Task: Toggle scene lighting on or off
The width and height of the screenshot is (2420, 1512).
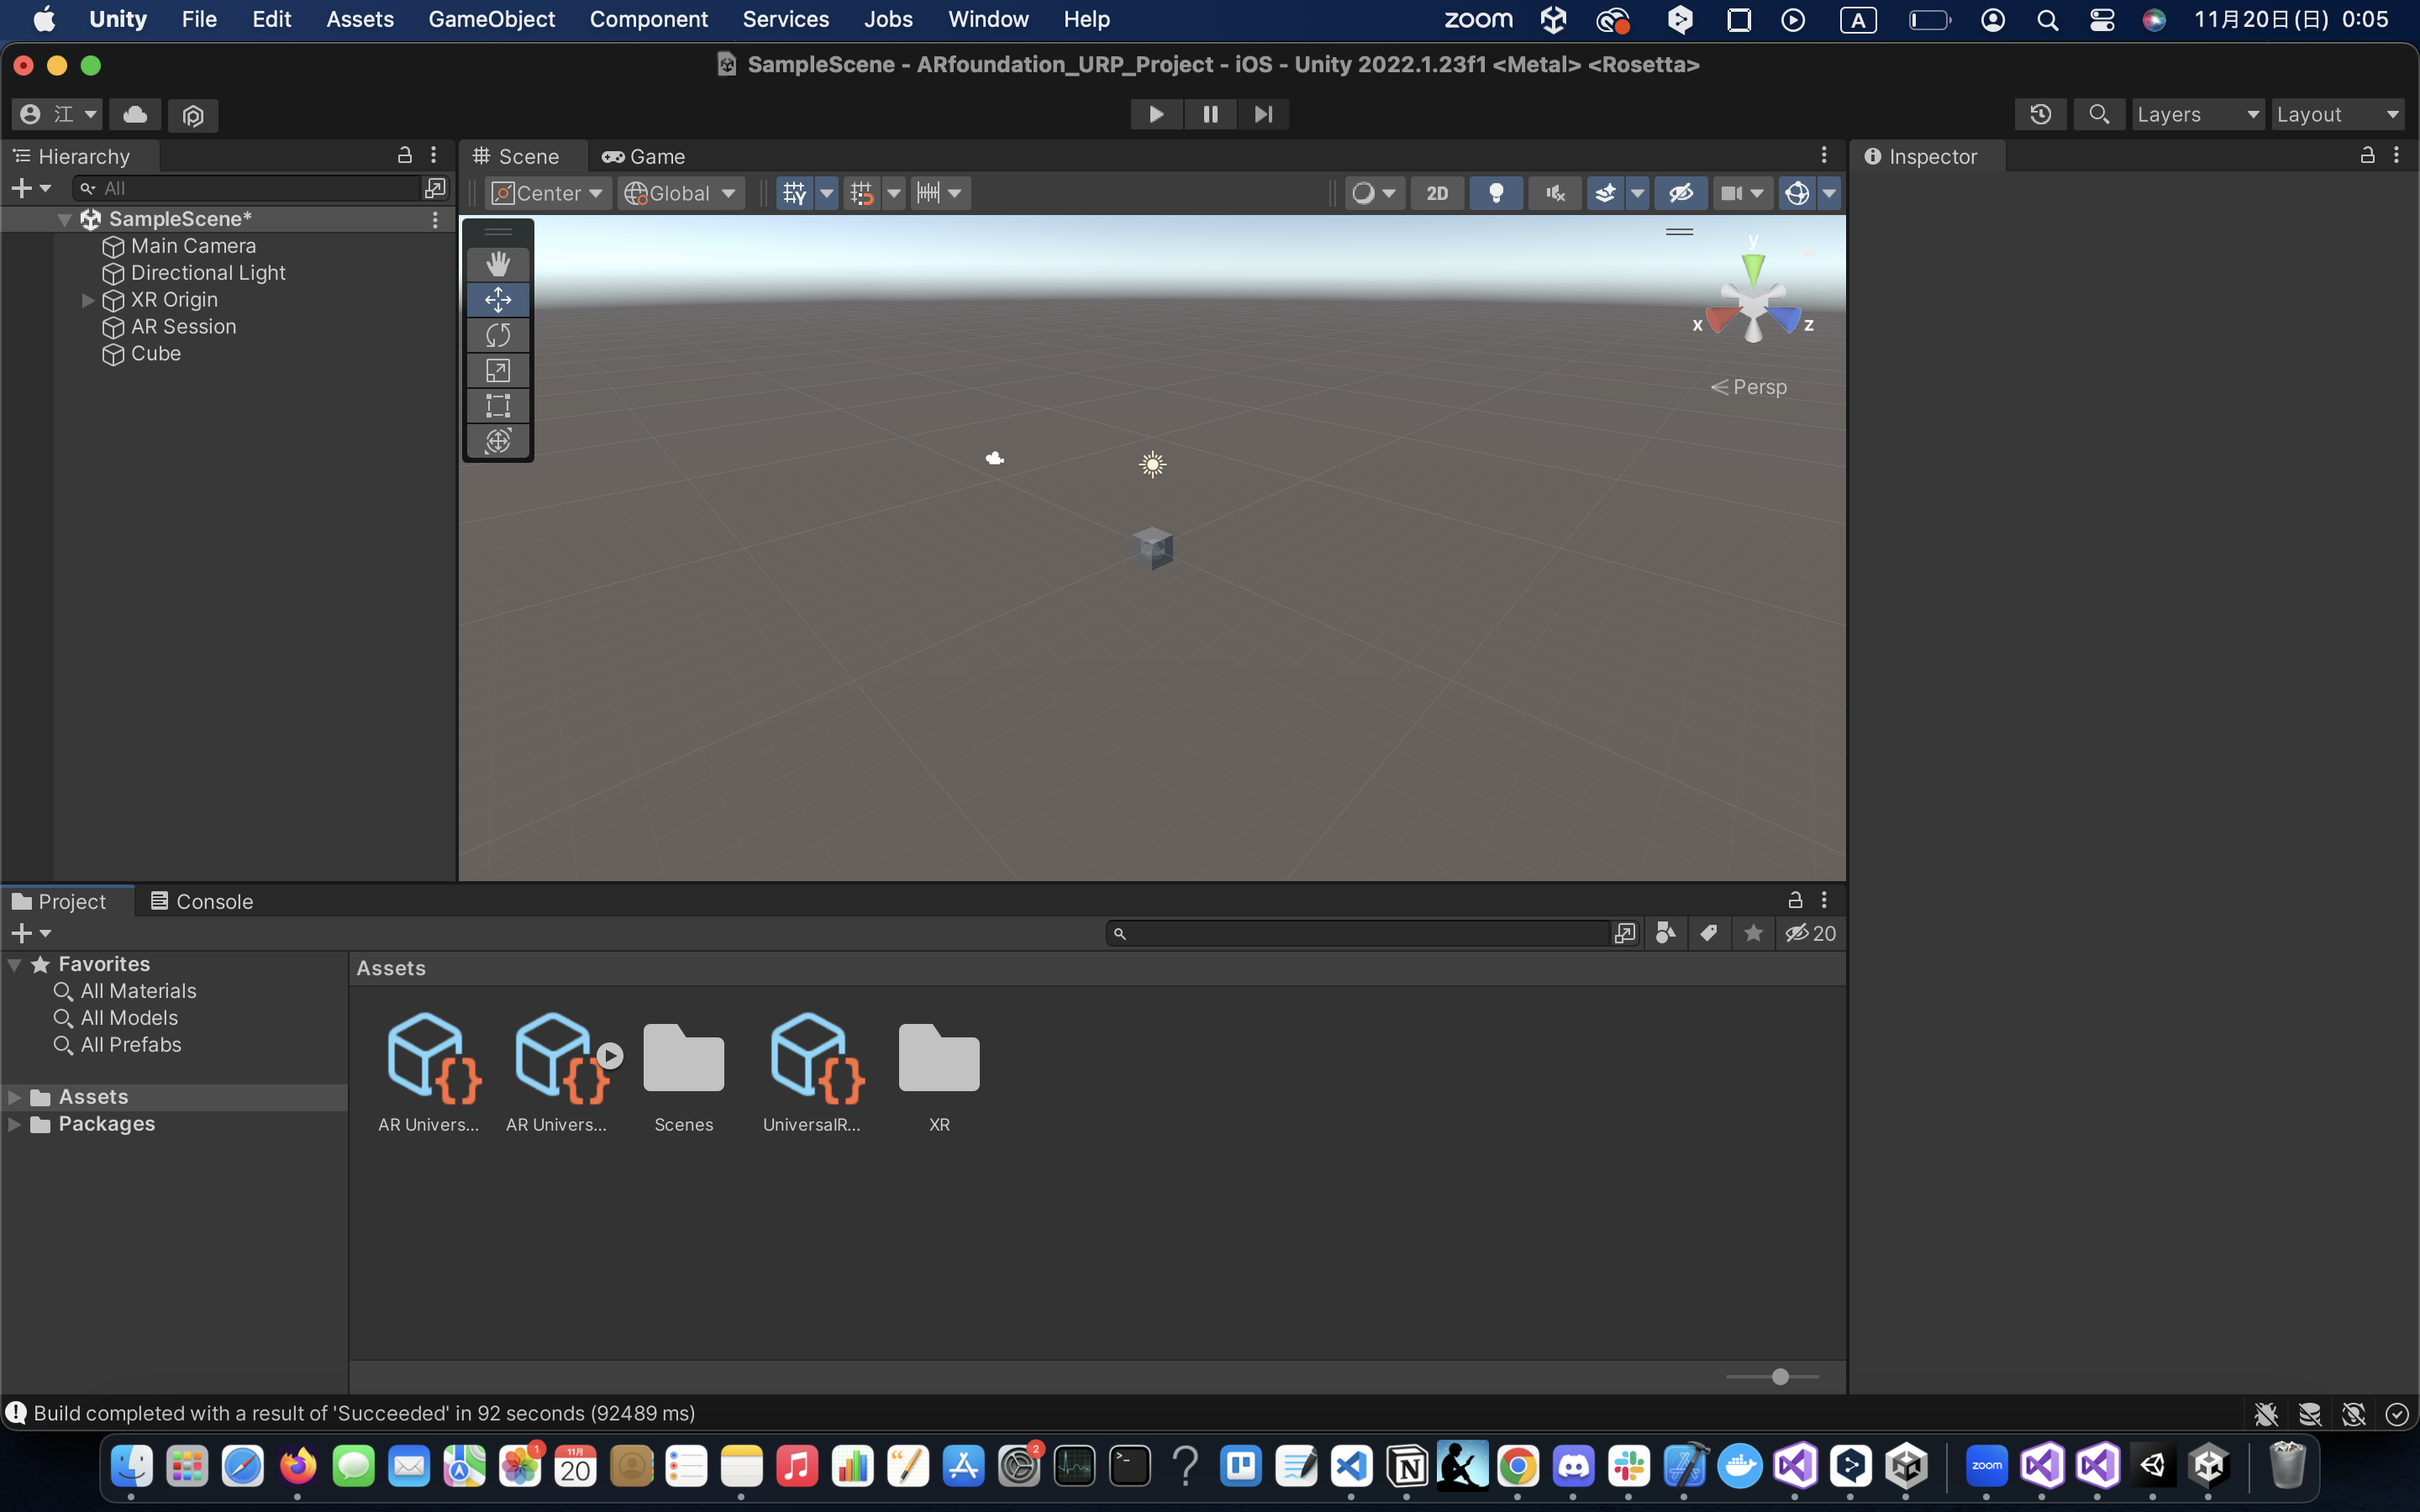Action: (x=1496, y=193)
